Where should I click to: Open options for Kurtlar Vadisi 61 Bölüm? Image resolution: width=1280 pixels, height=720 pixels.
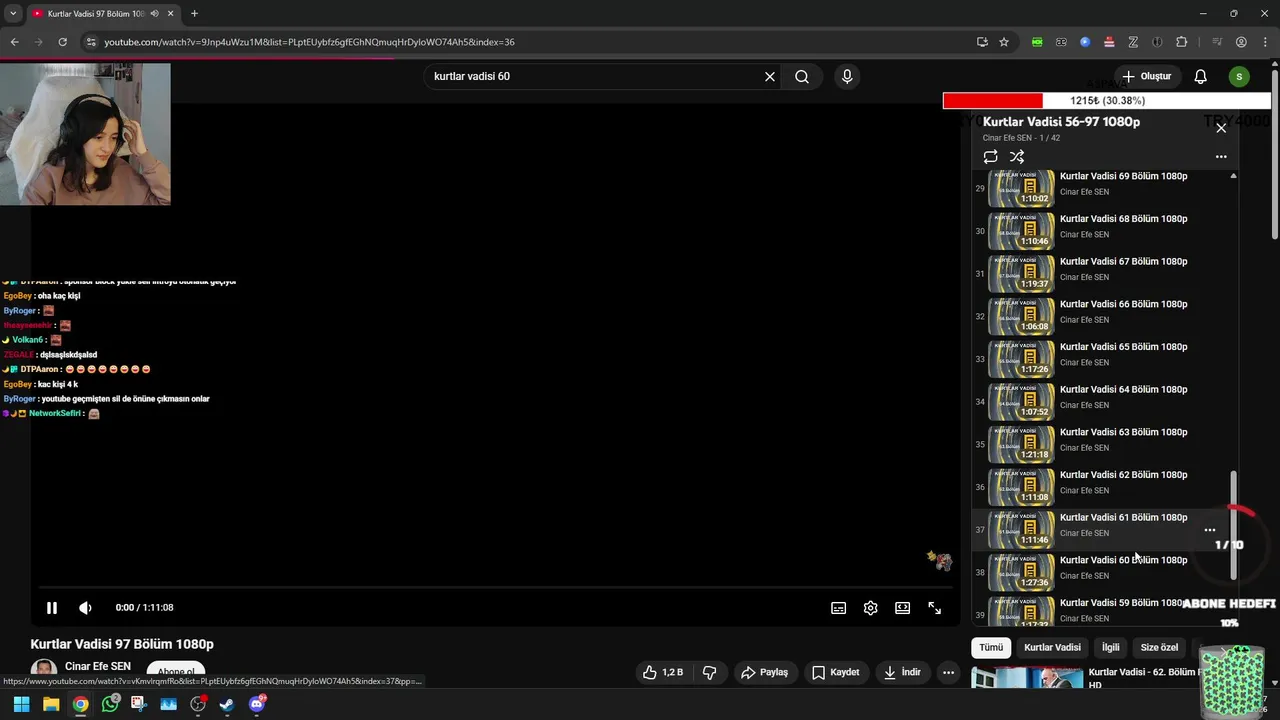[1210, 530]
